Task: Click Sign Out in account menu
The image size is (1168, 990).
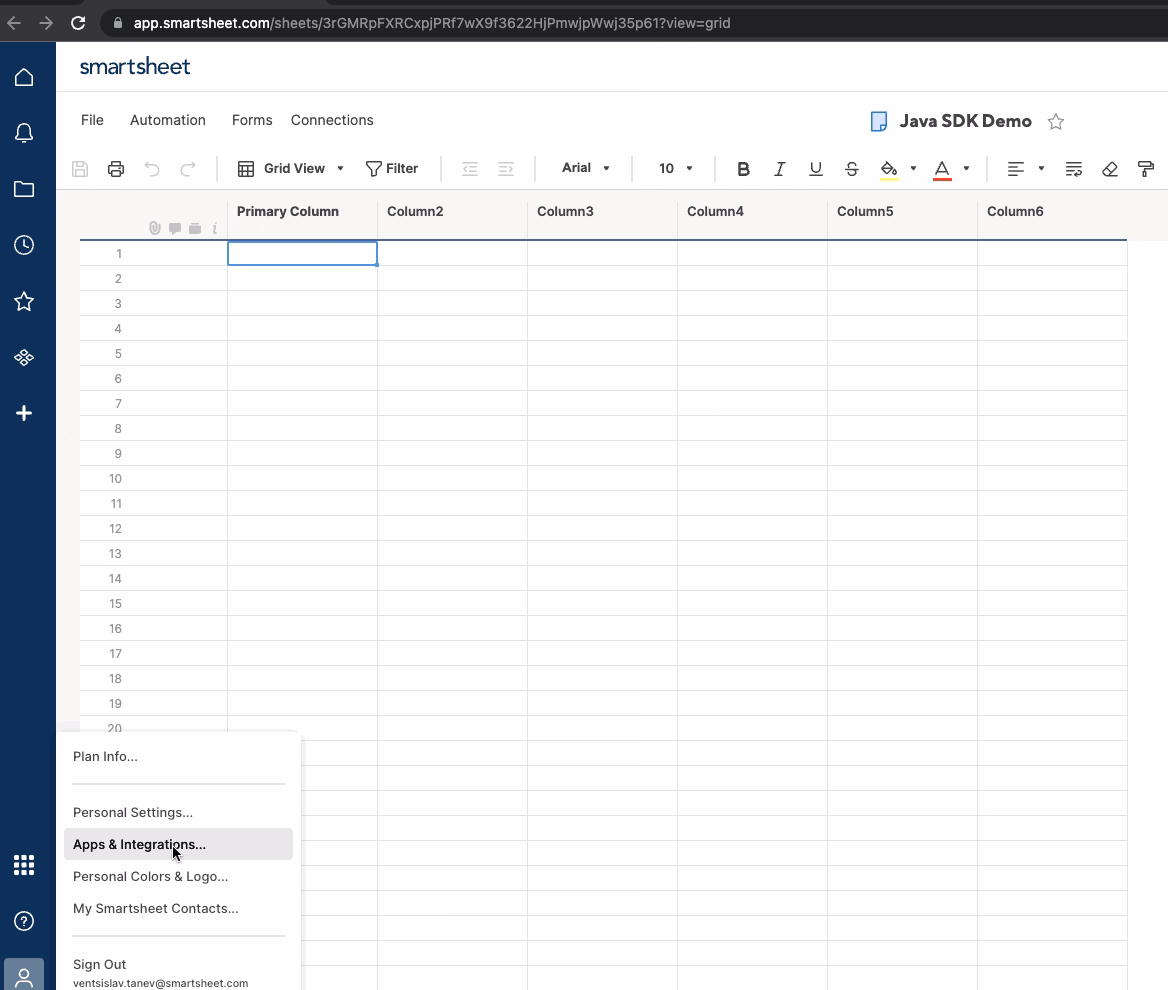Action: [x=100, y=964]
